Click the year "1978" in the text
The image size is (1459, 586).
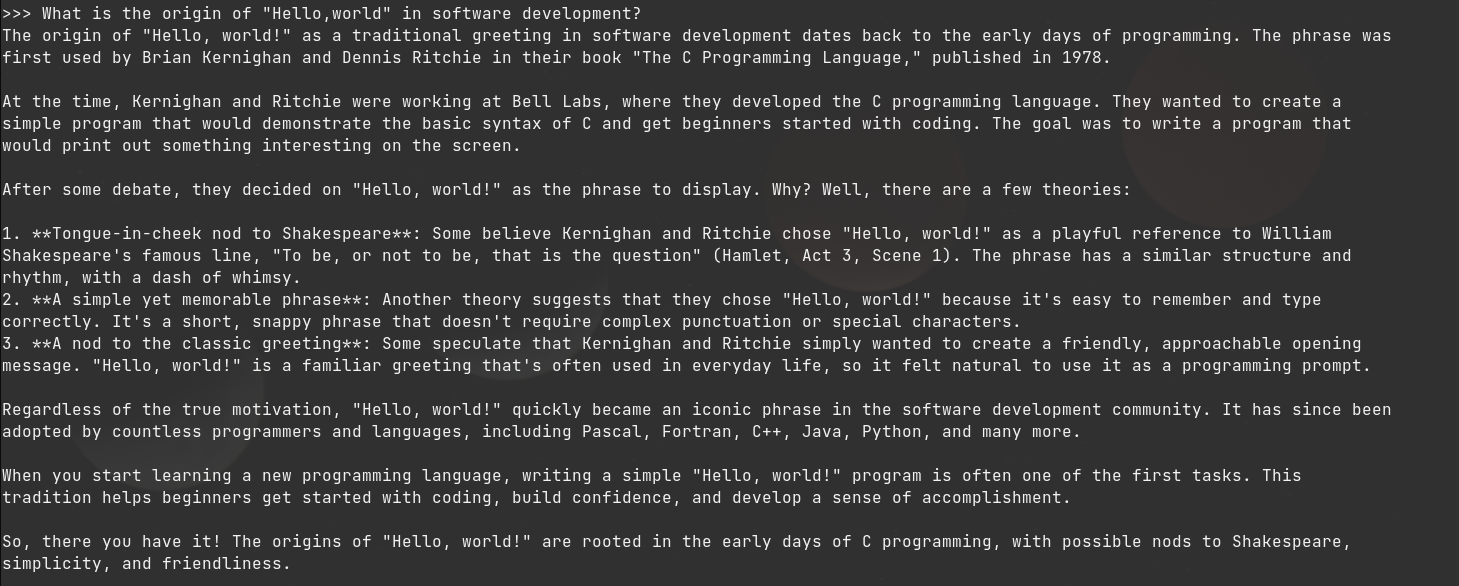point(1082,58)
